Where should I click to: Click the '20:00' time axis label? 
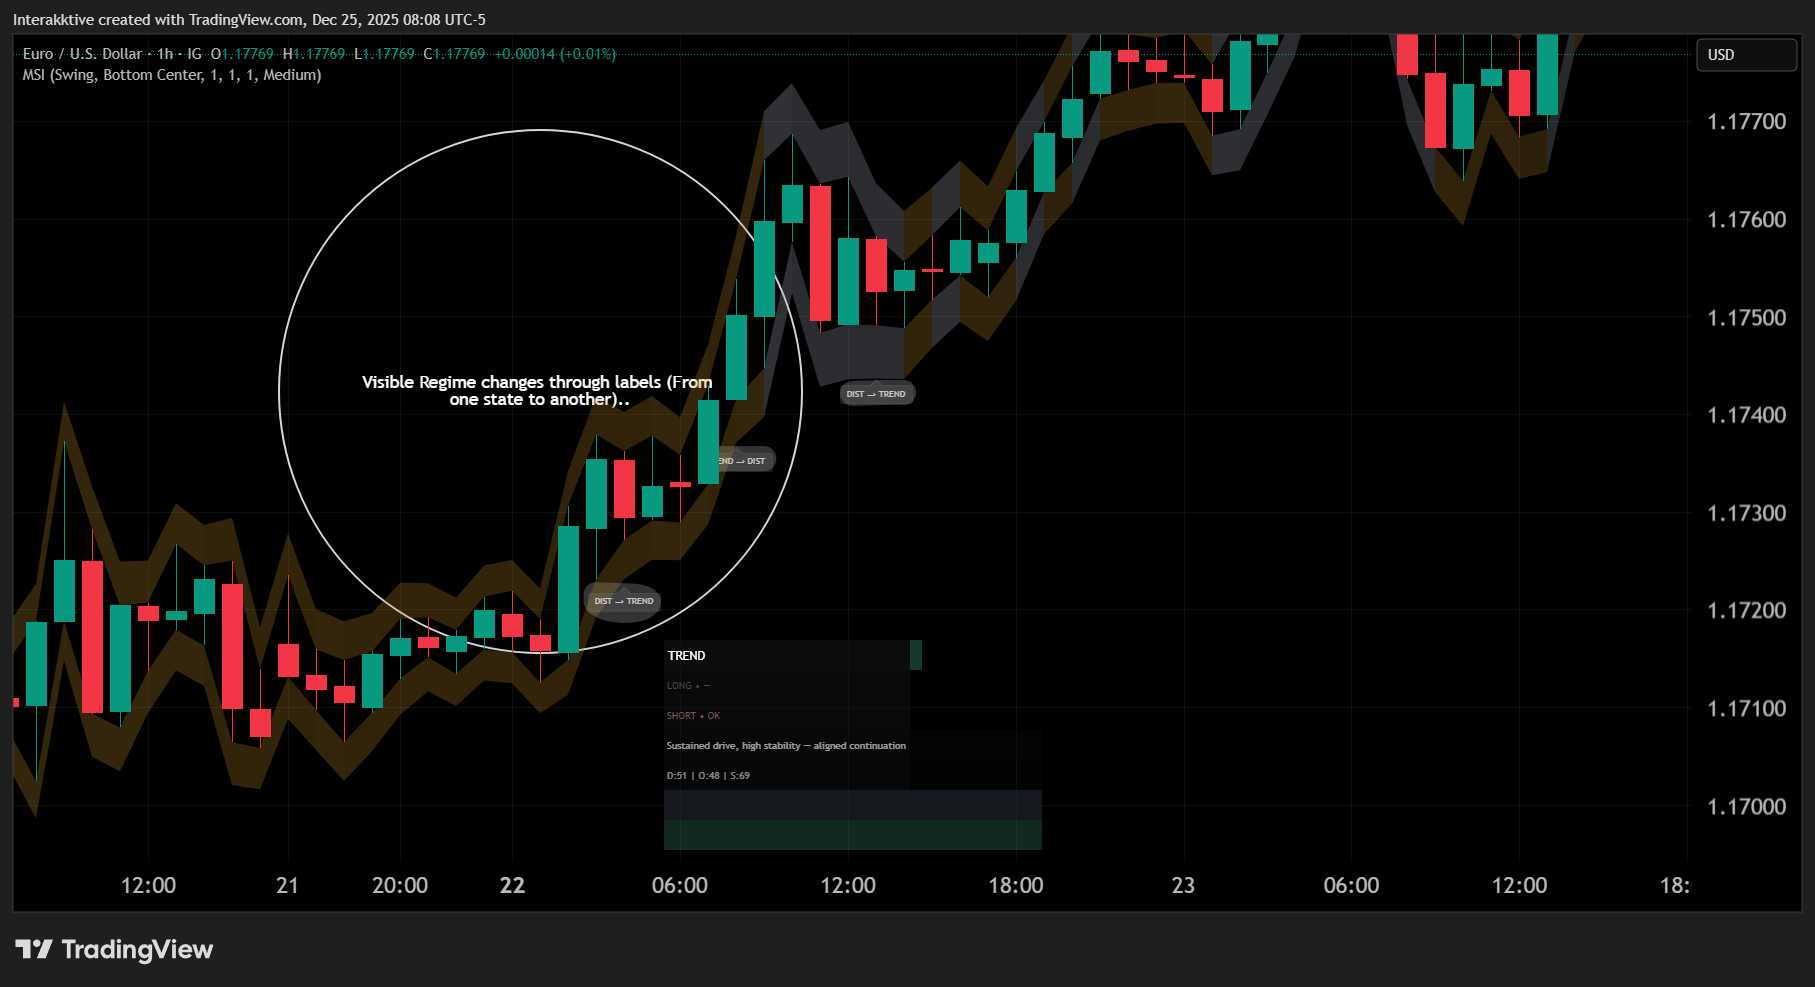click(x=400, y=885)
